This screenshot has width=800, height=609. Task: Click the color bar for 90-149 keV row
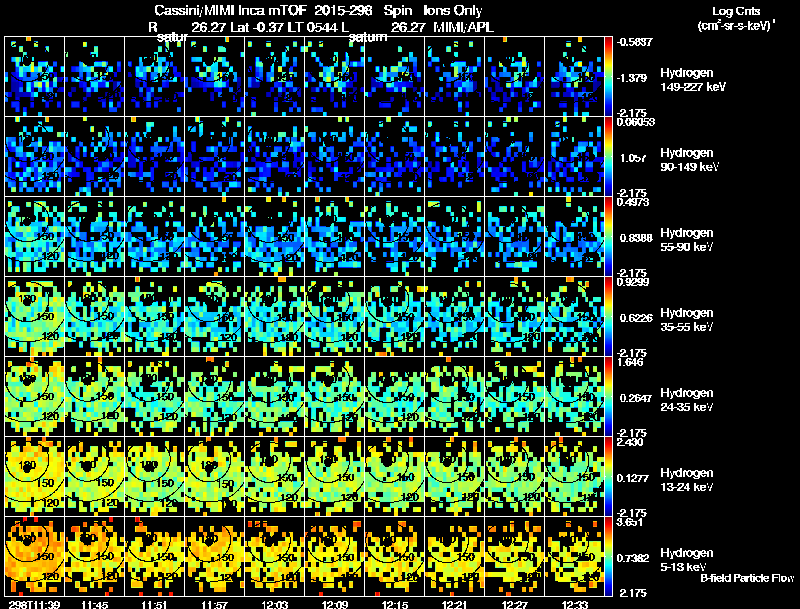[x=608, y=156]
